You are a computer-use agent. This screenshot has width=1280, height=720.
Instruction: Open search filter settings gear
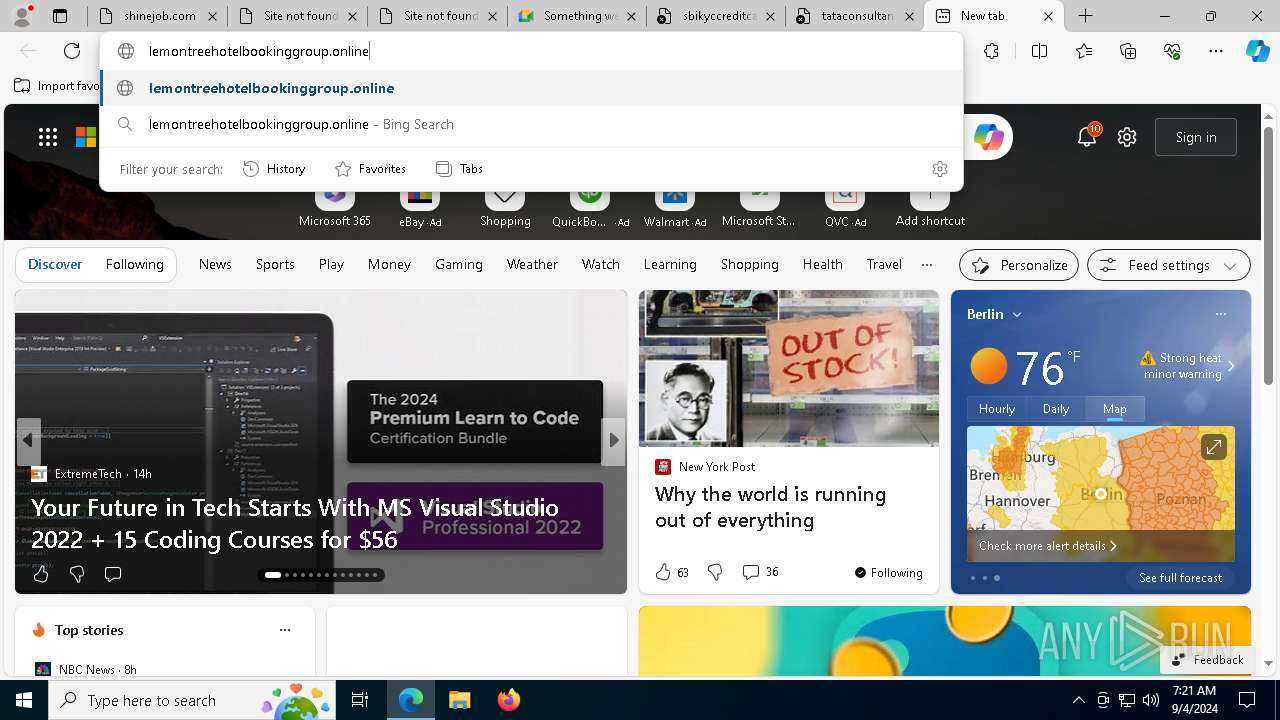click(x=940, y=169)
